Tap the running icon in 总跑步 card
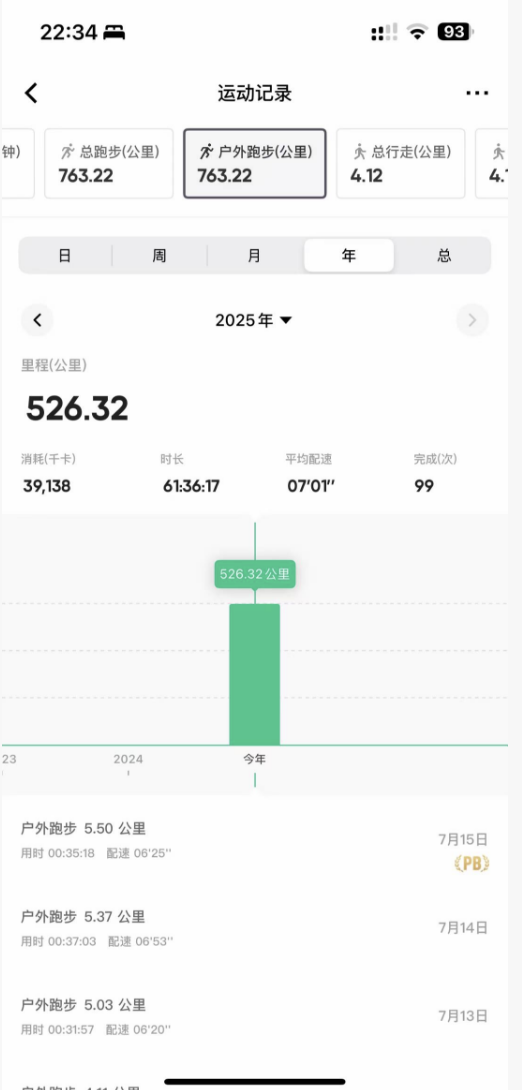522x1090 pixels. (67, 152)
